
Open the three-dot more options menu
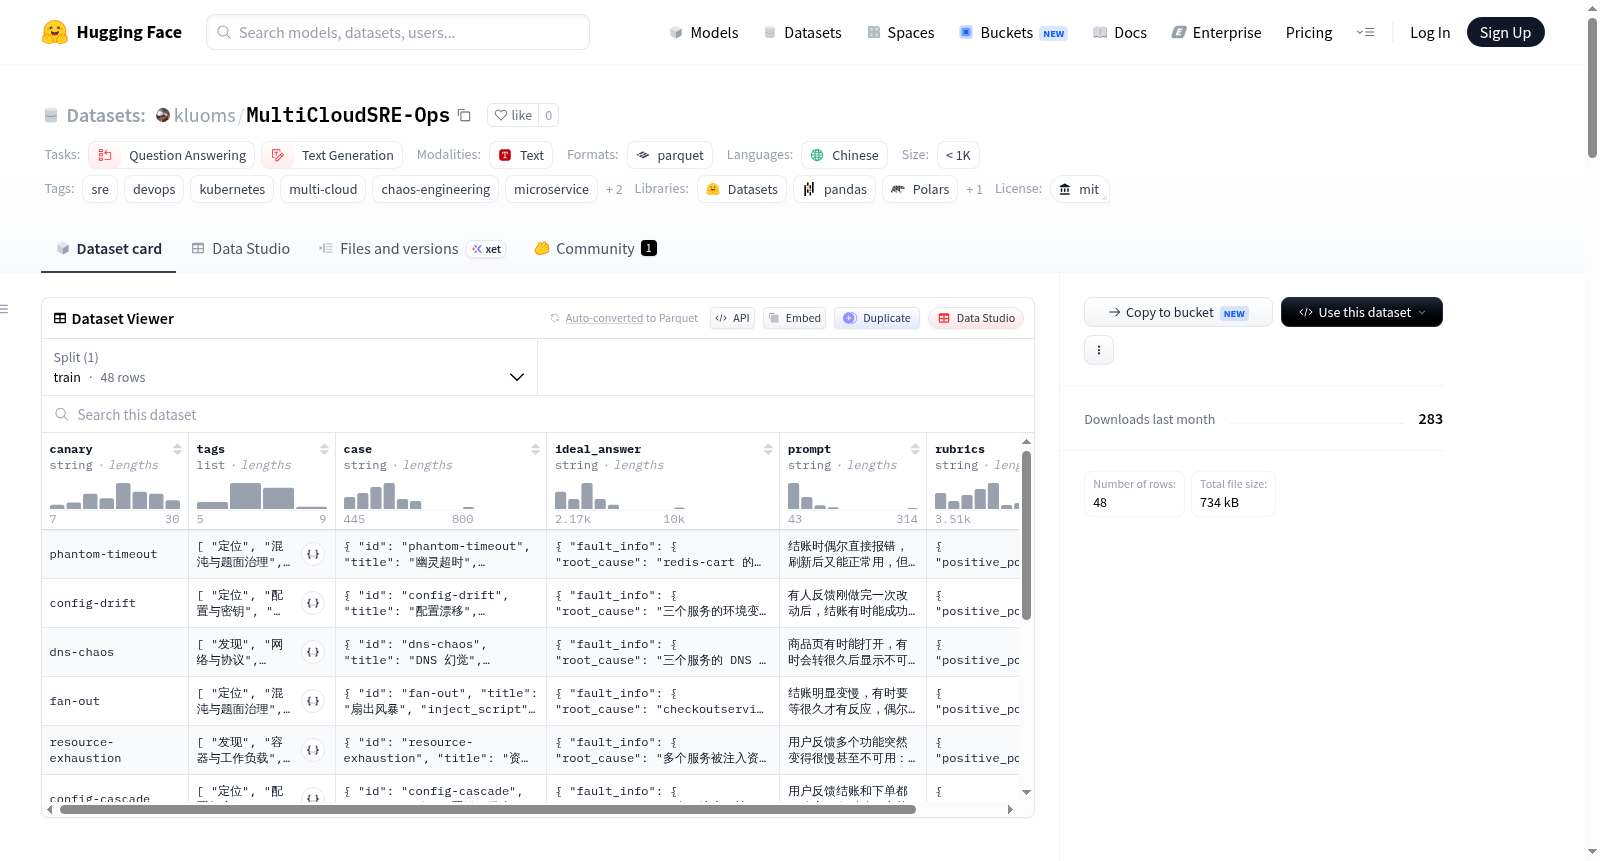(x=1099, y=350)
